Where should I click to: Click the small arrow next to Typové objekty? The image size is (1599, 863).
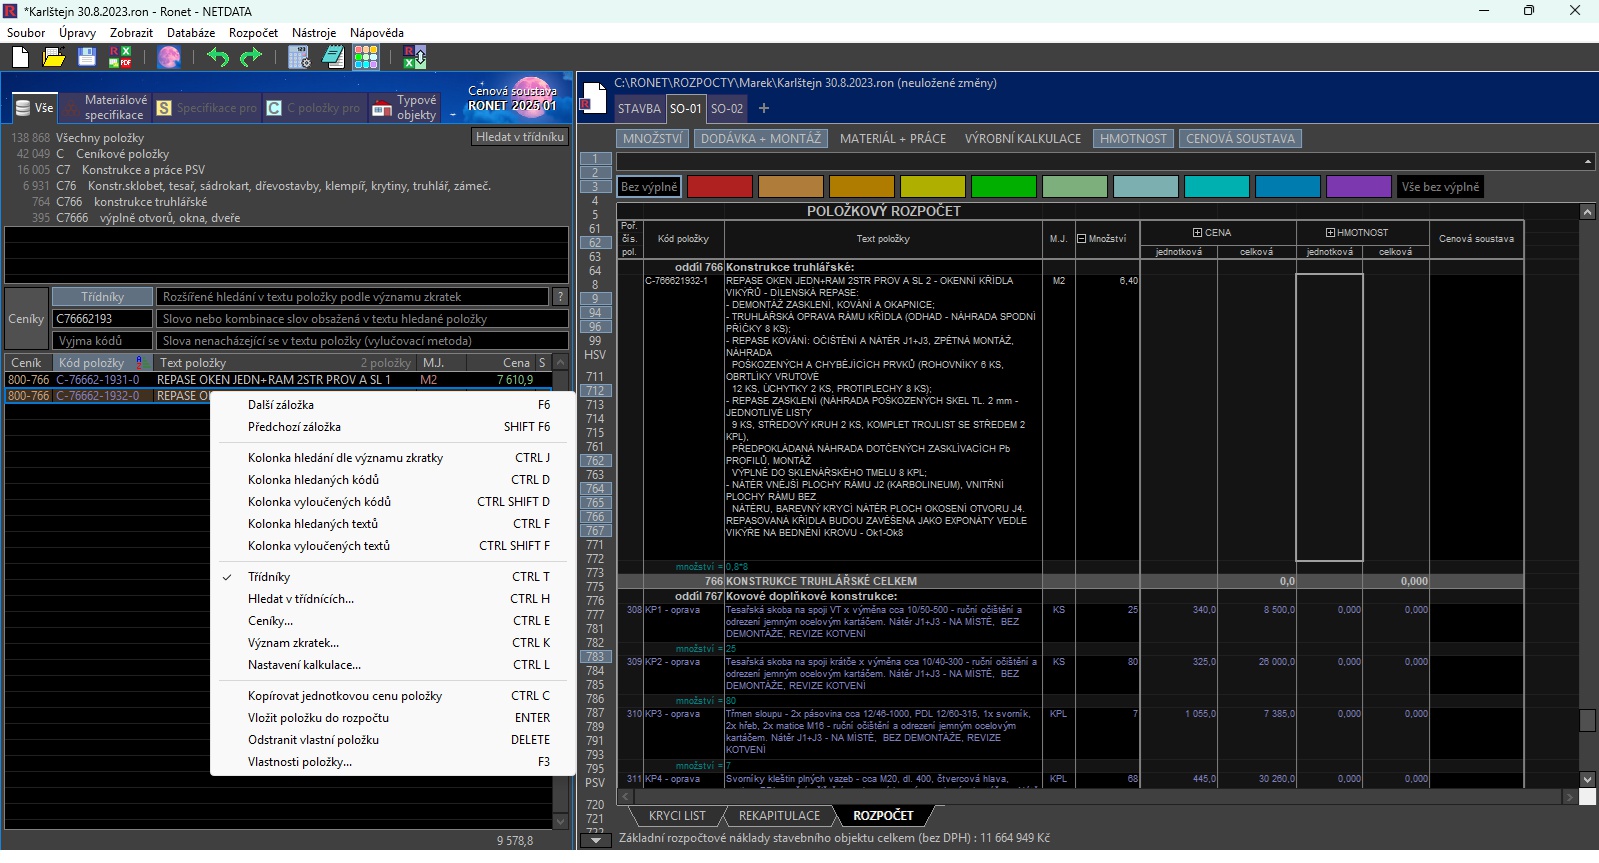point(452,115)
